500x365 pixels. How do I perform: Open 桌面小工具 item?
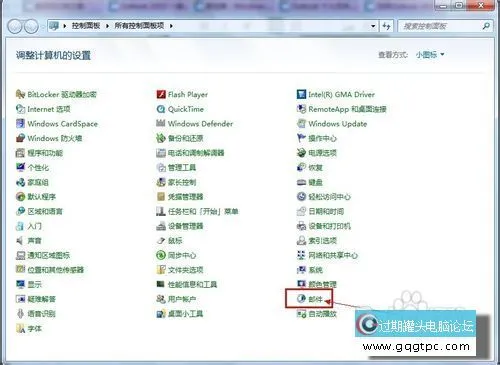[x=180, y=314]
